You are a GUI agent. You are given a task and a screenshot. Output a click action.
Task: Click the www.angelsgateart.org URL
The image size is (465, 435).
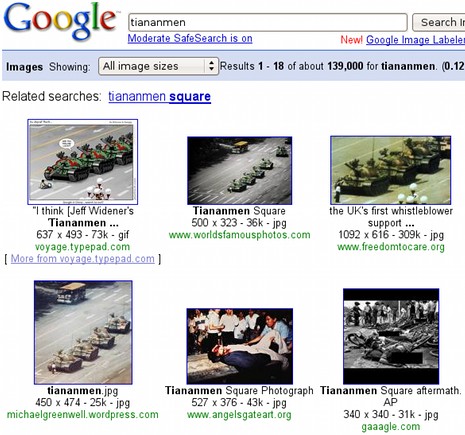click(x=239, y=415)
